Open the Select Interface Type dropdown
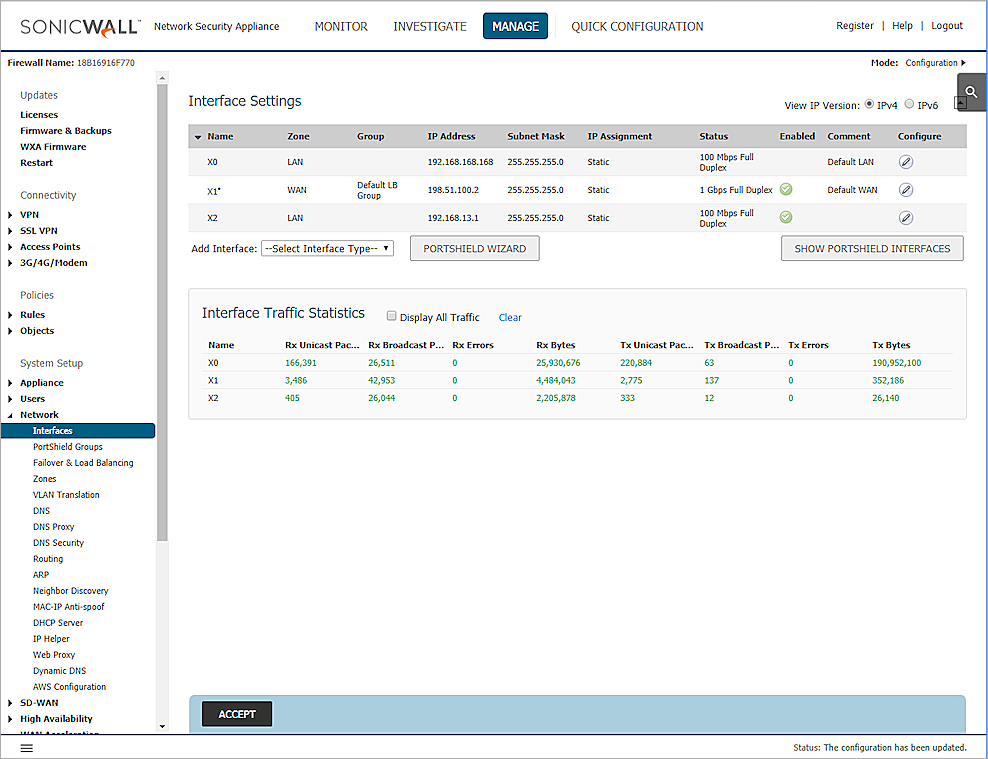The height and width of the screenshot is (759, 988). [x=327, y=247]
